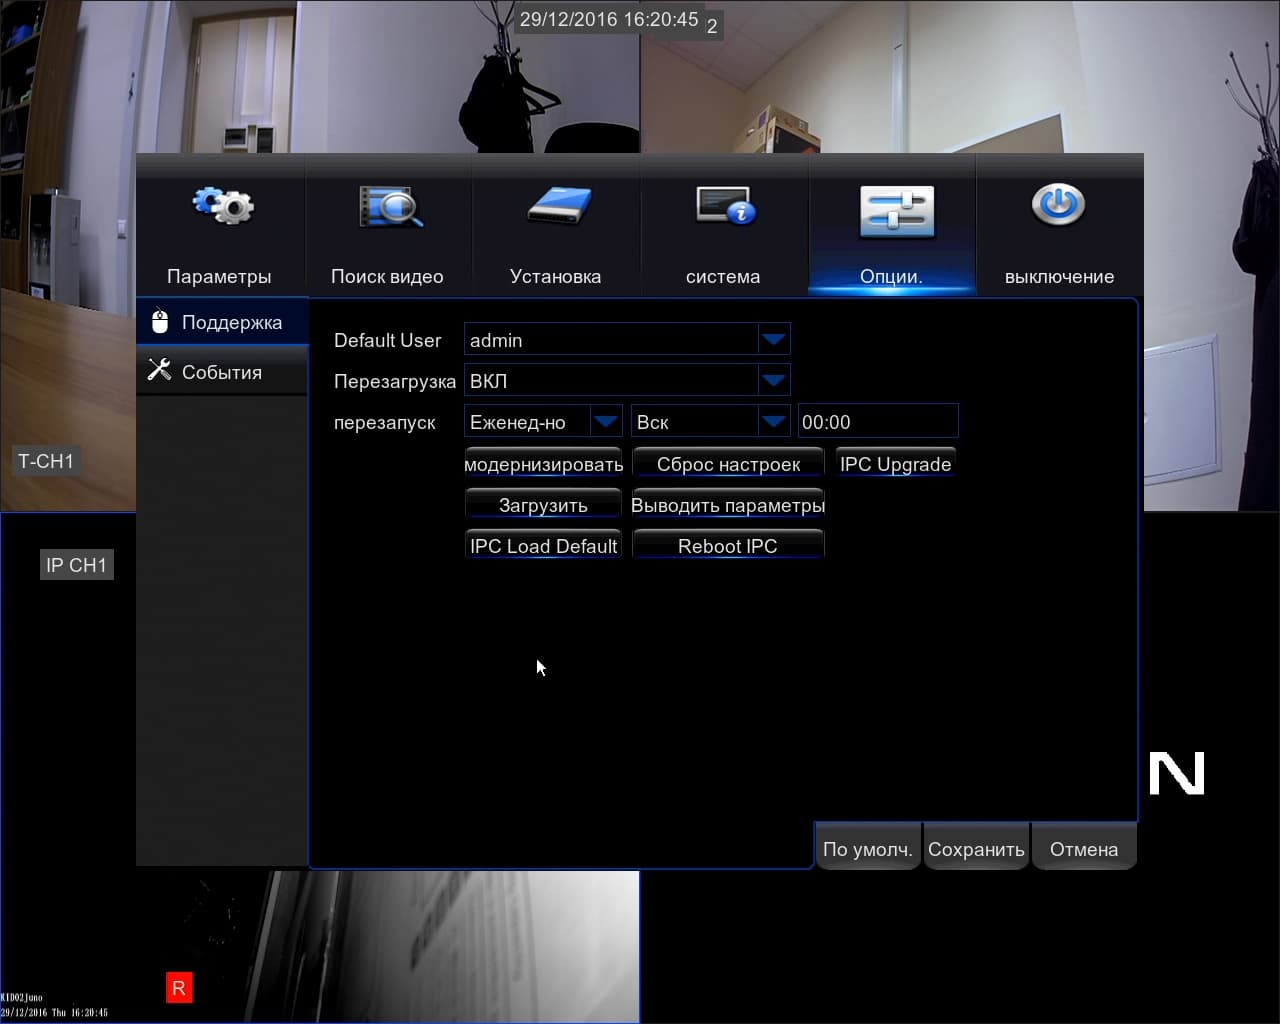1280x1024 pixels.
Task: Select the bottom-left grayscale camera feed
Action: (x=320, y=946)
